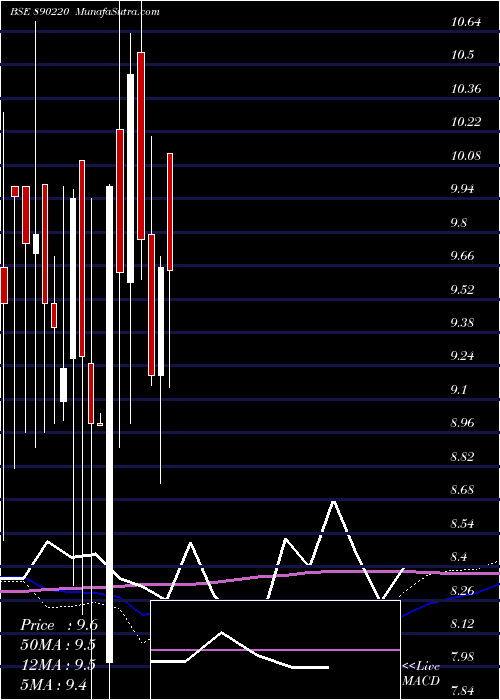Click the 10.36 price axis label
The height and width of the screenshot is (700, 500).
(x=466, y=88)
